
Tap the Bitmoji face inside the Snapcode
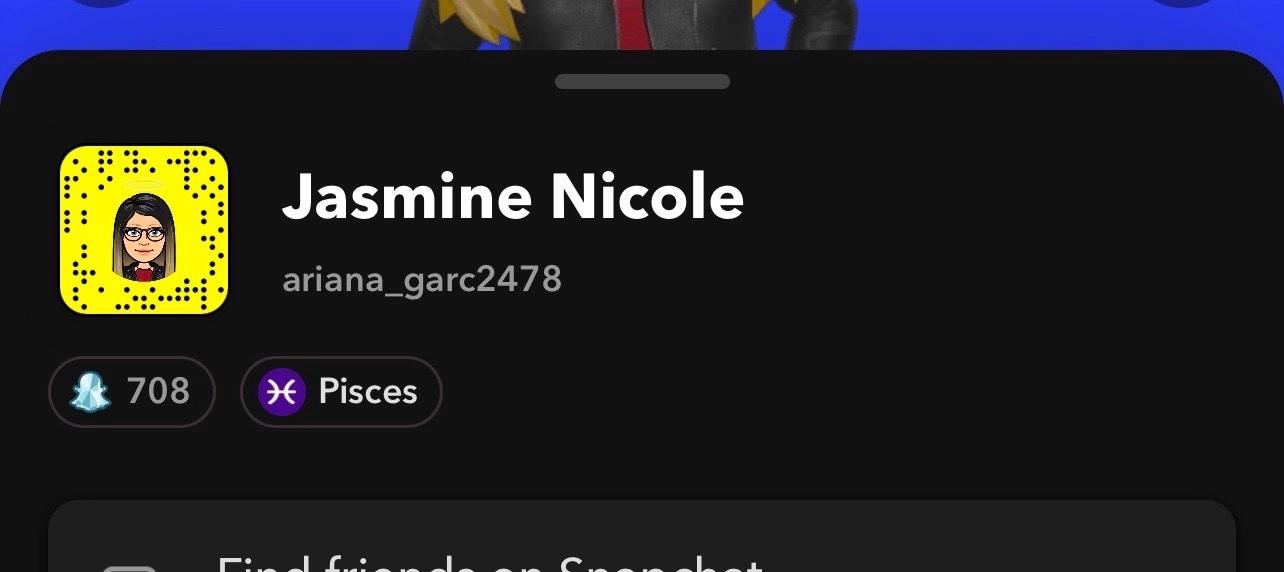[x=145, y=234]
